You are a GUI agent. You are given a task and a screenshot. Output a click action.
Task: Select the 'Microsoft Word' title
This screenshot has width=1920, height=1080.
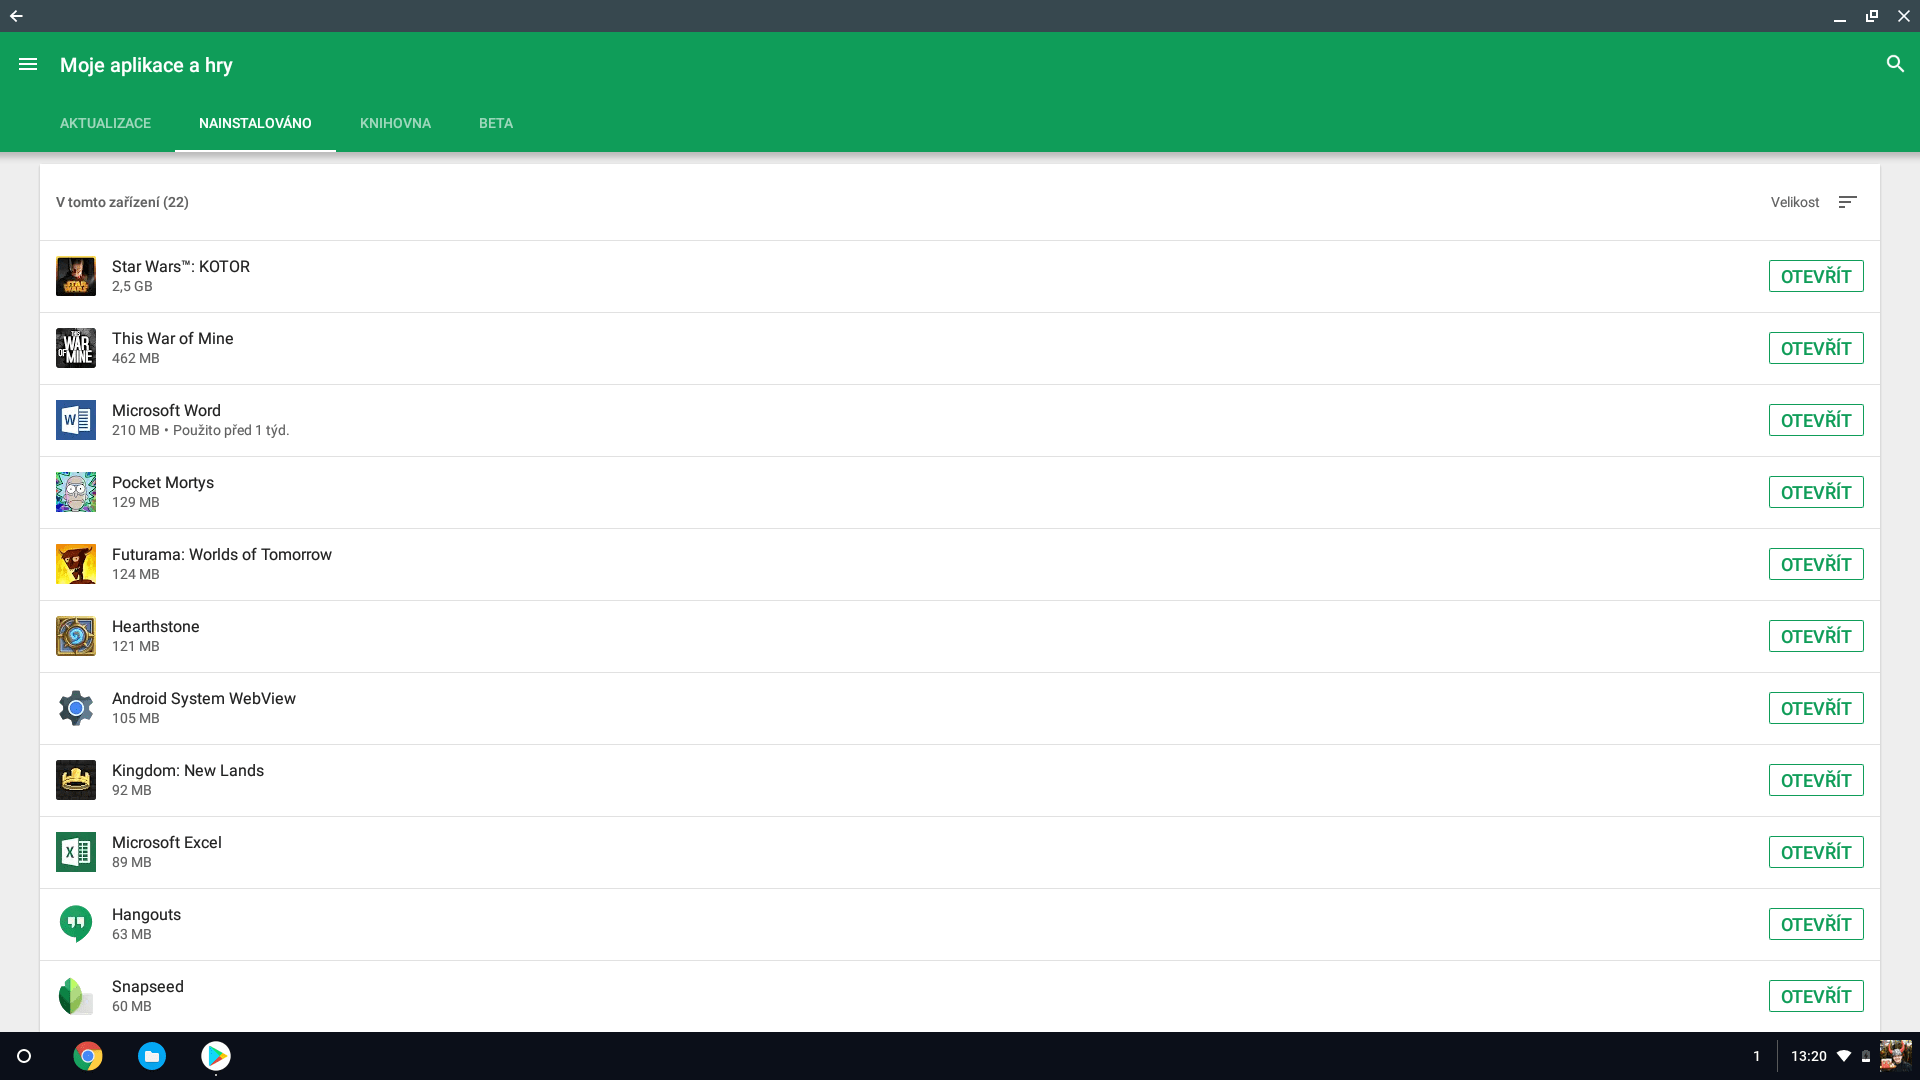(x=166, y=411)
